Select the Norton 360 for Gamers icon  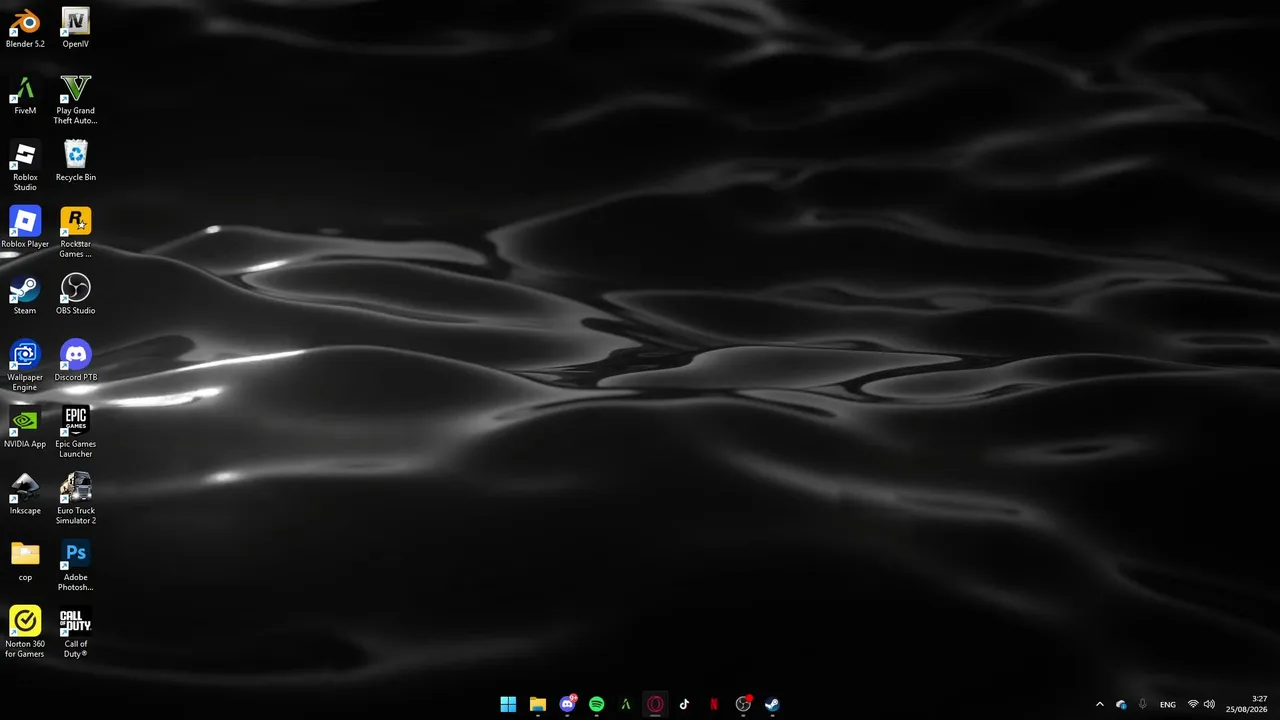pos(25,633)
